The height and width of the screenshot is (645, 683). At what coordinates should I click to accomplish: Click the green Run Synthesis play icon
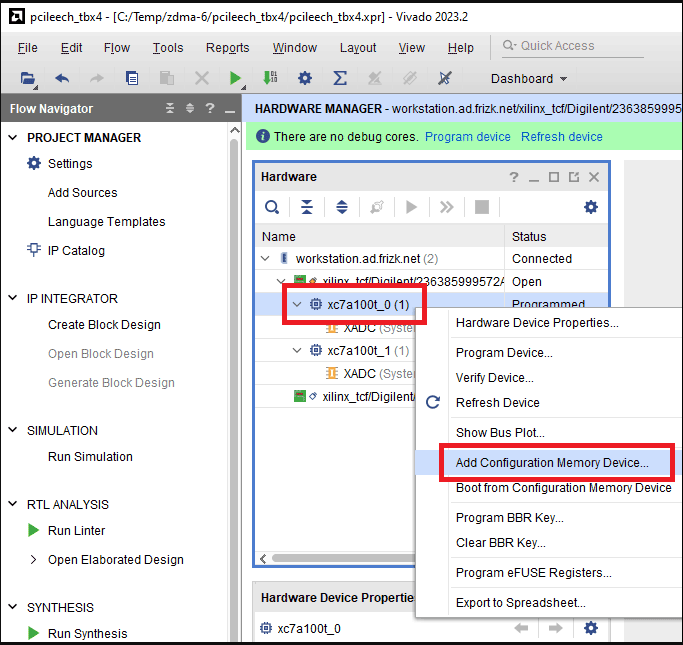(x=33, y=633)
